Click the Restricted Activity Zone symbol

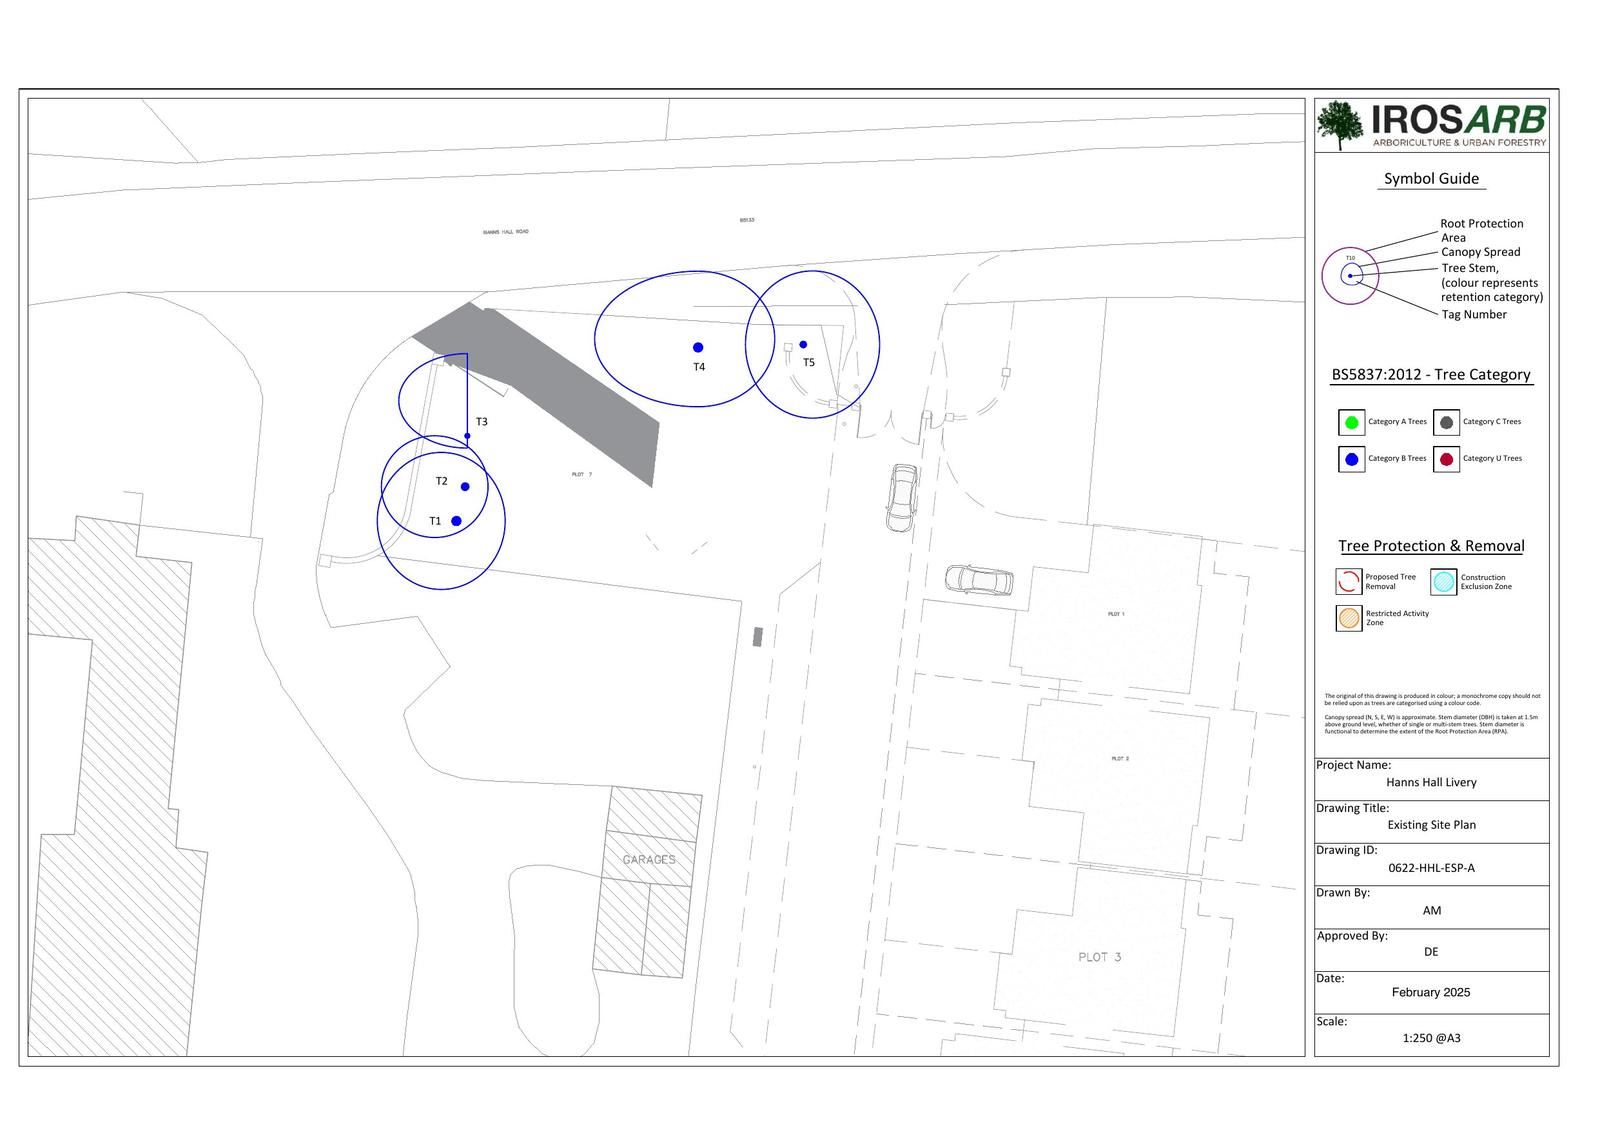tap(1349, 618)
